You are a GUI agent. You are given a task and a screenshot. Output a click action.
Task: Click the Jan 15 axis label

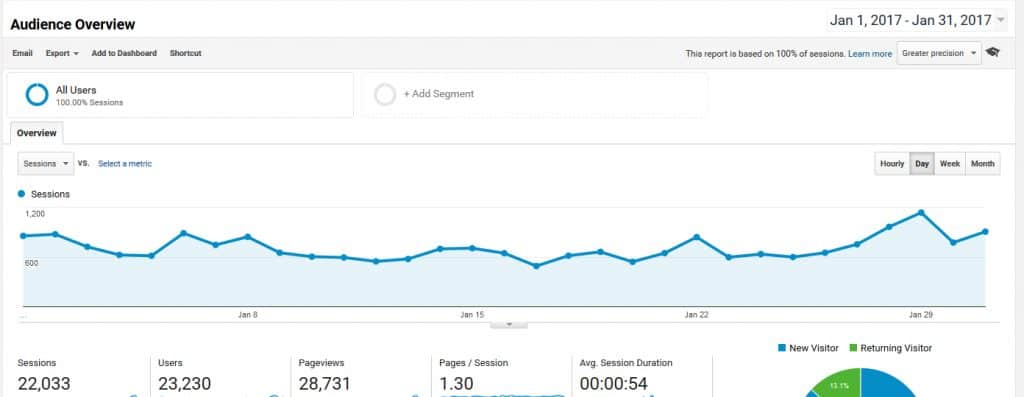click(472, 315)
